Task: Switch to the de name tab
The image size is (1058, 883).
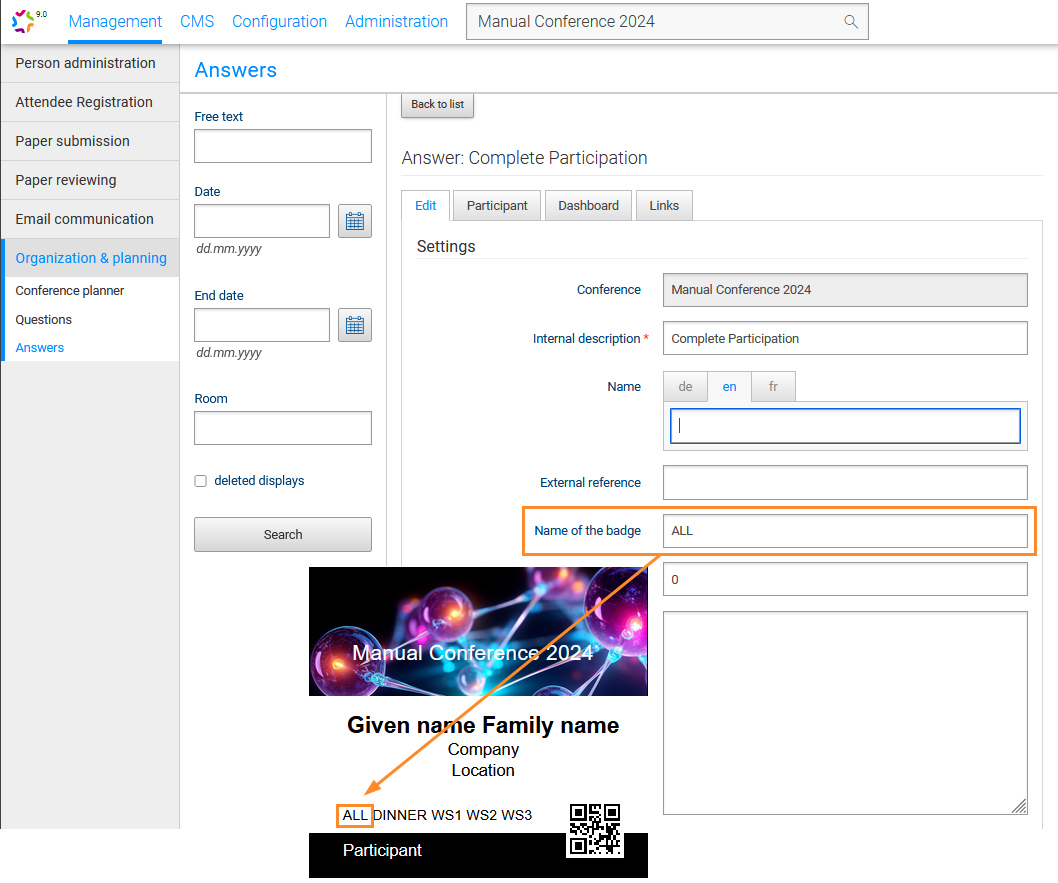Action: click(685, 386)
